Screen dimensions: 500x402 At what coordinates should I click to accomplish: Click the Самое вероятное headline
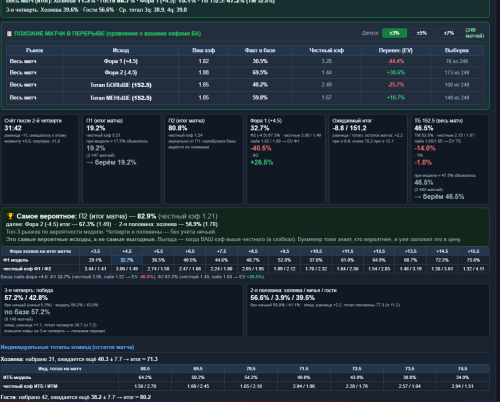pos(117,216)
